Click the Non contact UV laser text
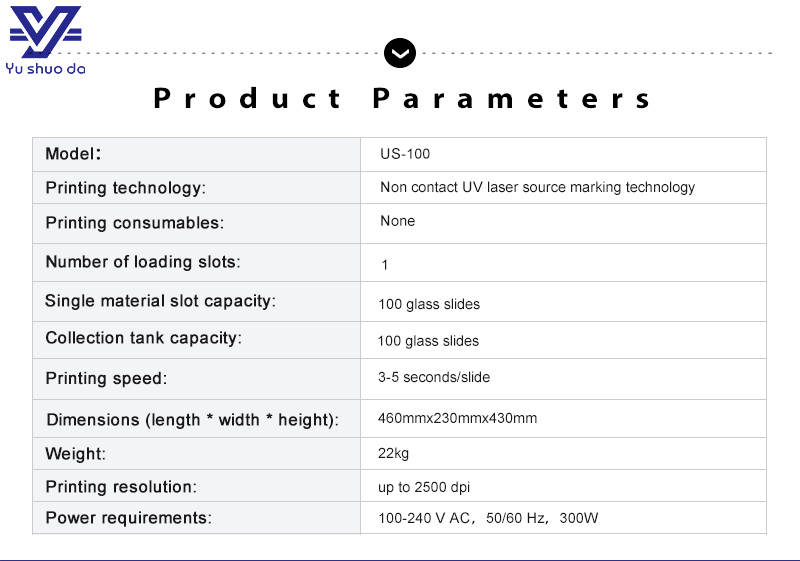 (537, 187)
